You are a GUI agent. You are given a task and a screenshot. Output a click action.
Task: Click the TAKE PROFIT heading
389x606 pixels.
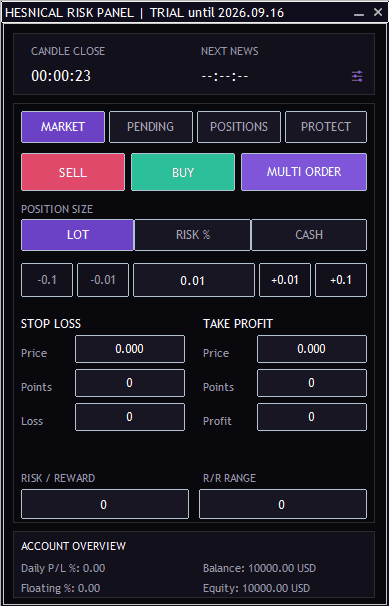click(x=238, y=323)
